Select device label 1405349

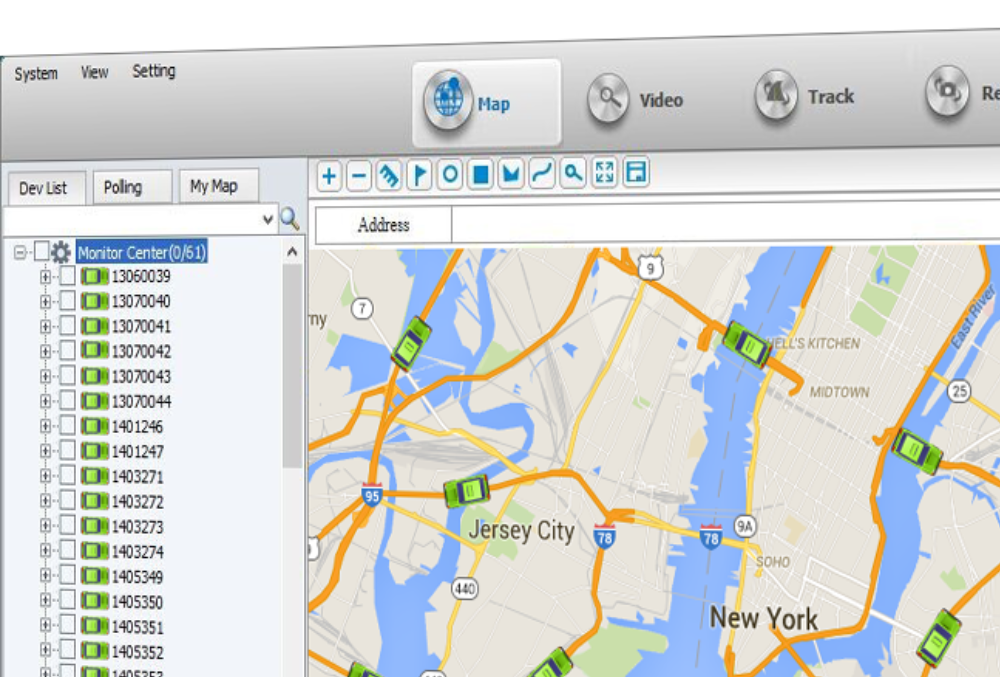[137, 577]
